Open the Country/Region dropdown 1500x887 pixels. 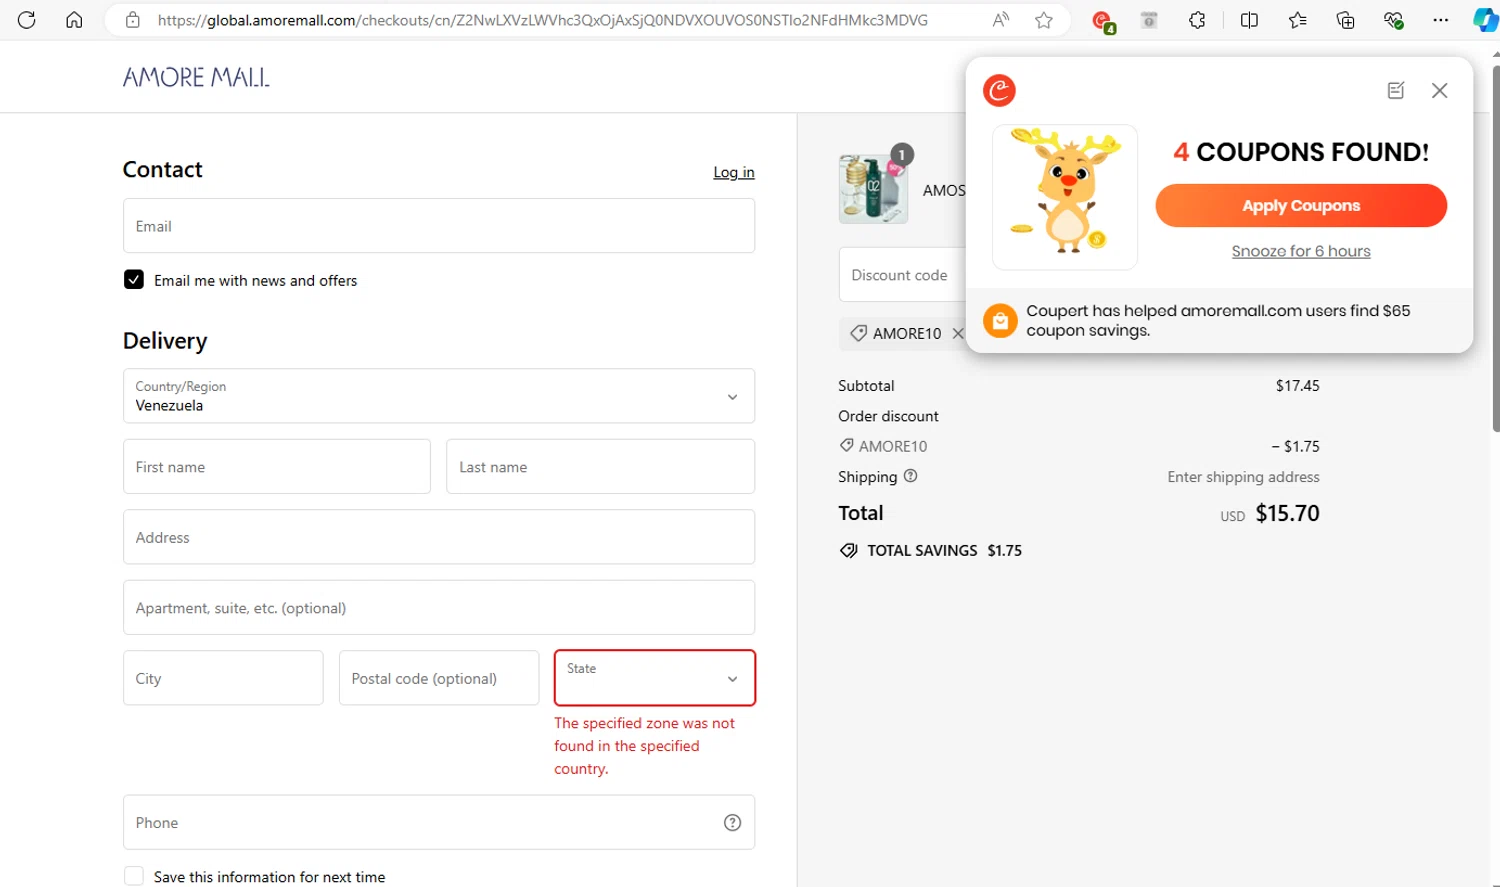438,396
